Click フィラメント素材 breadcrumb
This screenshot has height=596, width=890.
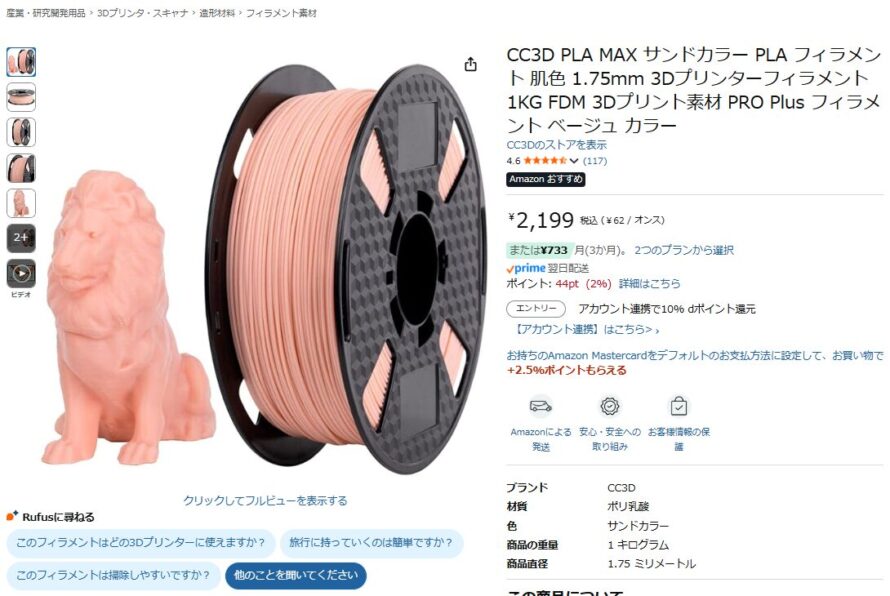281,13
